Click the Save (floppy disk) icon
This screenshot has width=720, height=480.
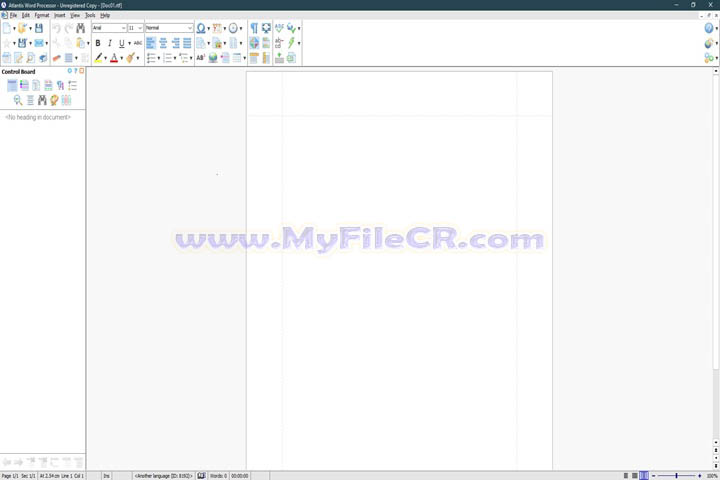[39, 28]
